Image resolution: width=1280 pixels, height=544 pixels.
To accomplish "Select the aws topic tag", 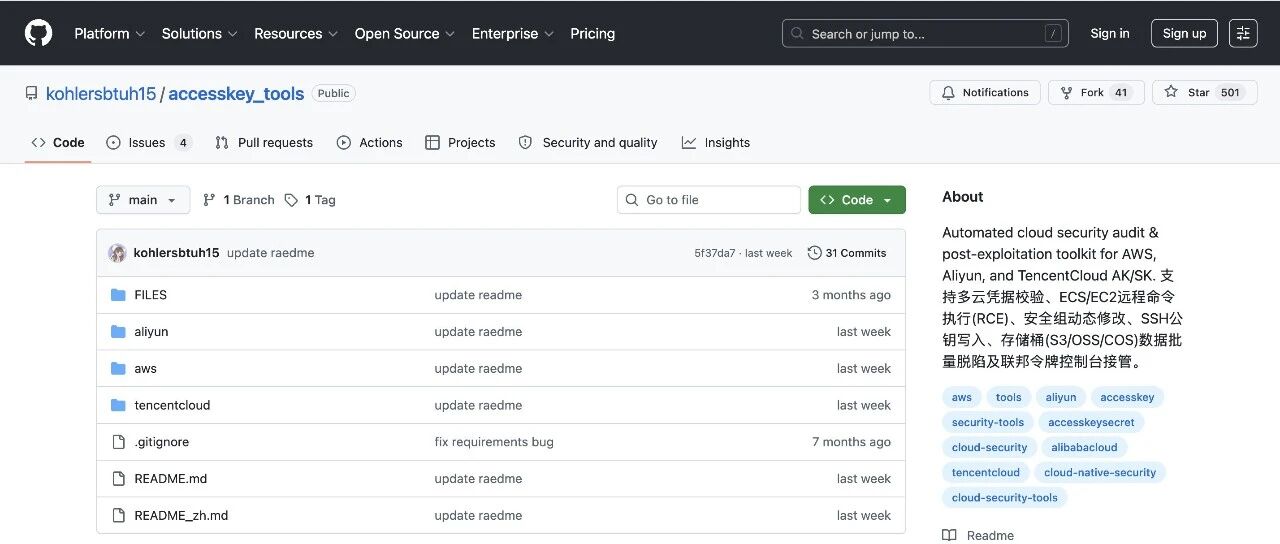I will [962, 397].
